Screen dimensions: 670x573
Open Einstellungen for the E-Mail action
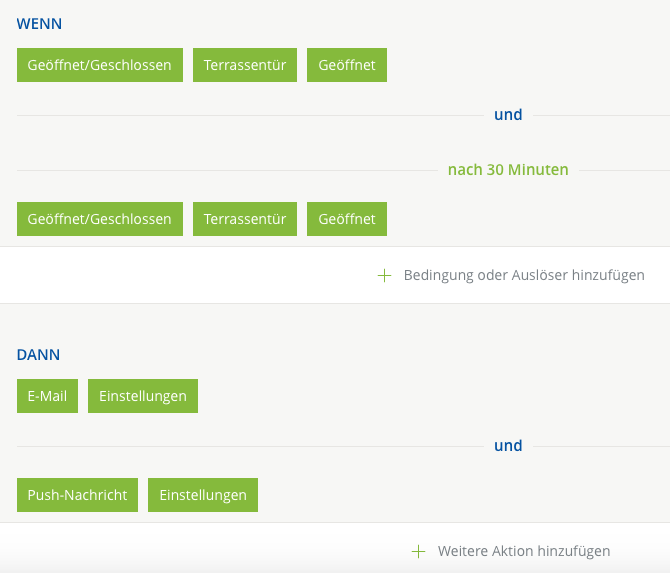tap(143, 396)
